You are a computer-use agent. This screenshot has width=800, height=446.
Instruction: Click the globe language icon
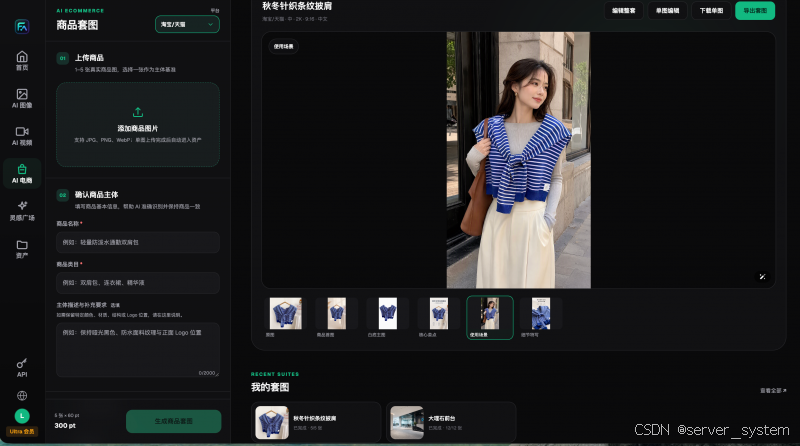coord(22,395)
